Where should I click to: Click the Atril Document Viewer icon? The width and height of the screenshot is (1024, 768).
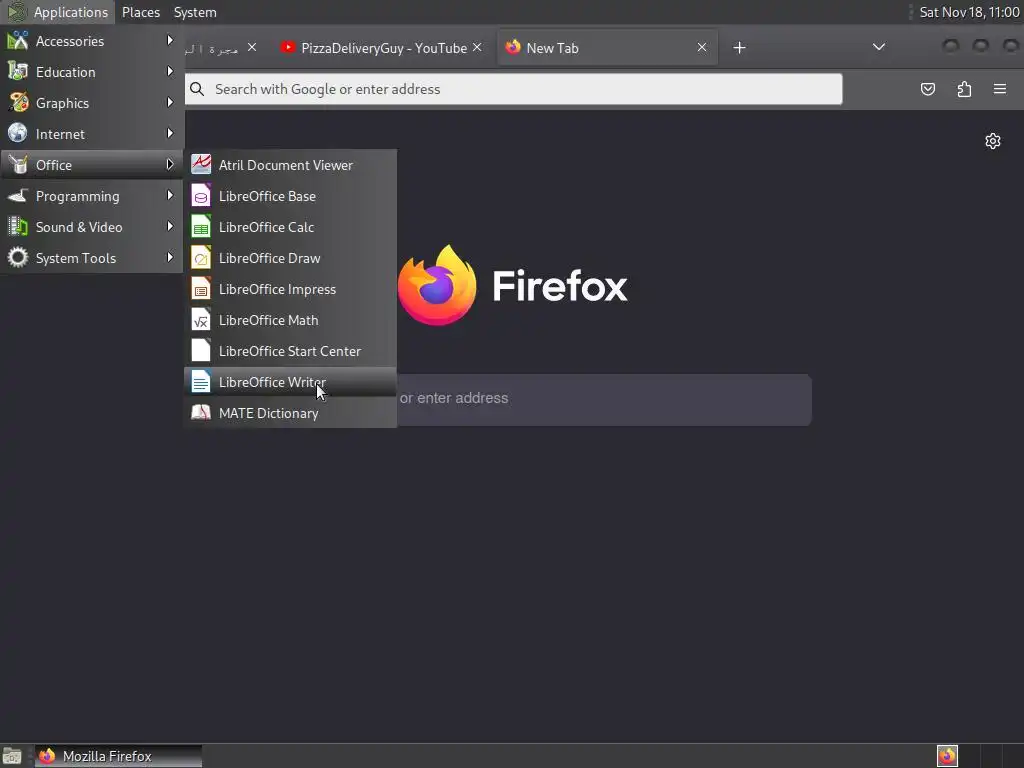tap(200, 165)
